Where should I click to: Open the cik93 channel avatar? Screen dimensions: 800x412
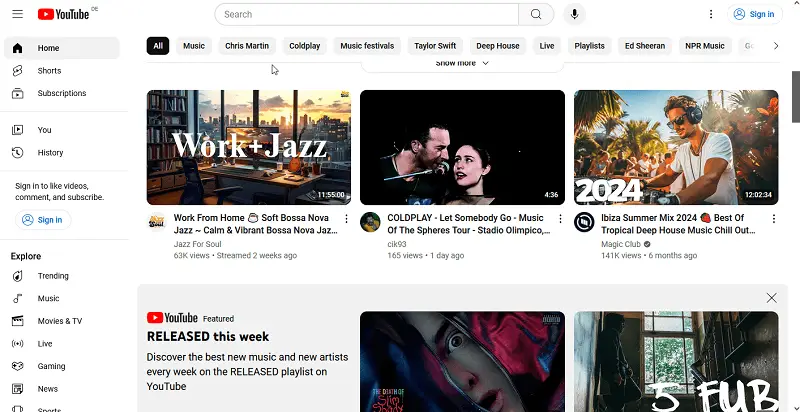(370, 222)
